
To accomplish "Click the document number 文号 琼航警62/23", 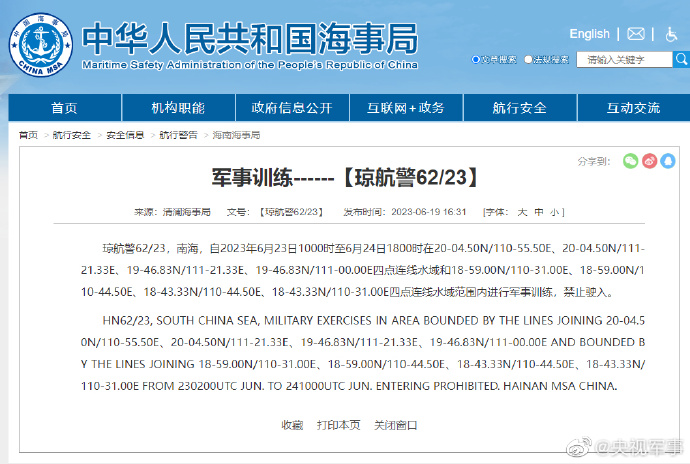I will [x=275, y=212].
